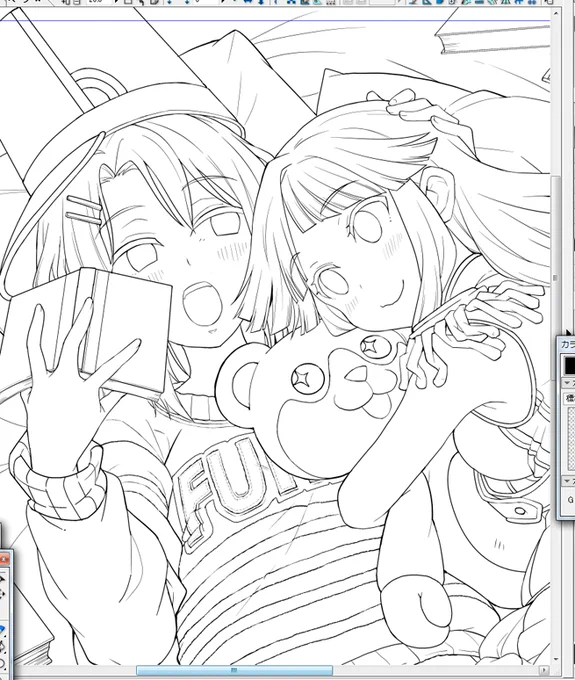
Task: Collapse the lower section arrow above the G label
Action: (x=568, y=481)
